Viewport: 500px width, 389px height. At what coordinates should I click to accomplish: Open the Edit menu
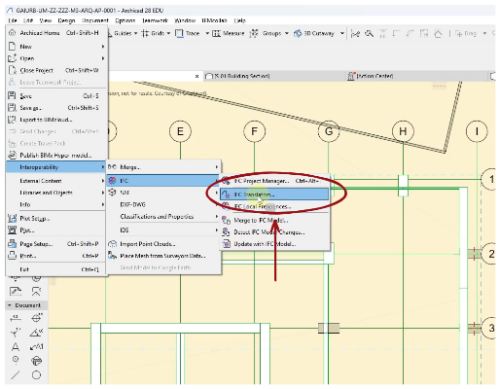28,21
